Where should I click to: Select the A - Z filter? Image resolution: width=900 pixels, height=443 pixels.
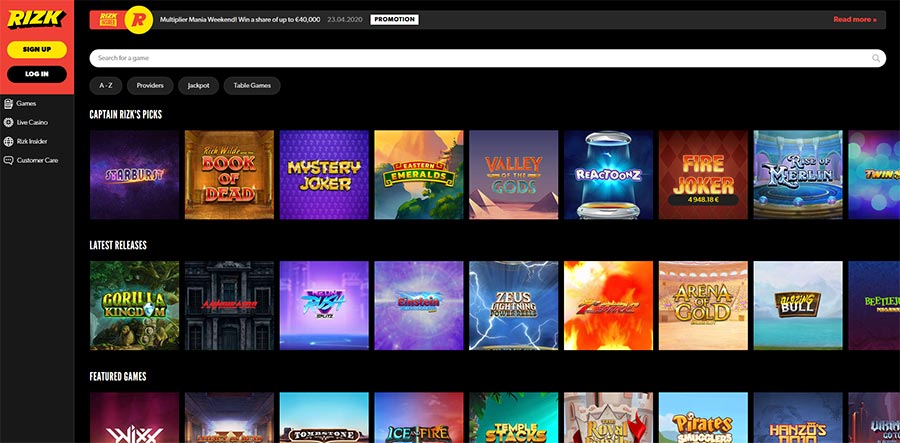pos(106,86)
